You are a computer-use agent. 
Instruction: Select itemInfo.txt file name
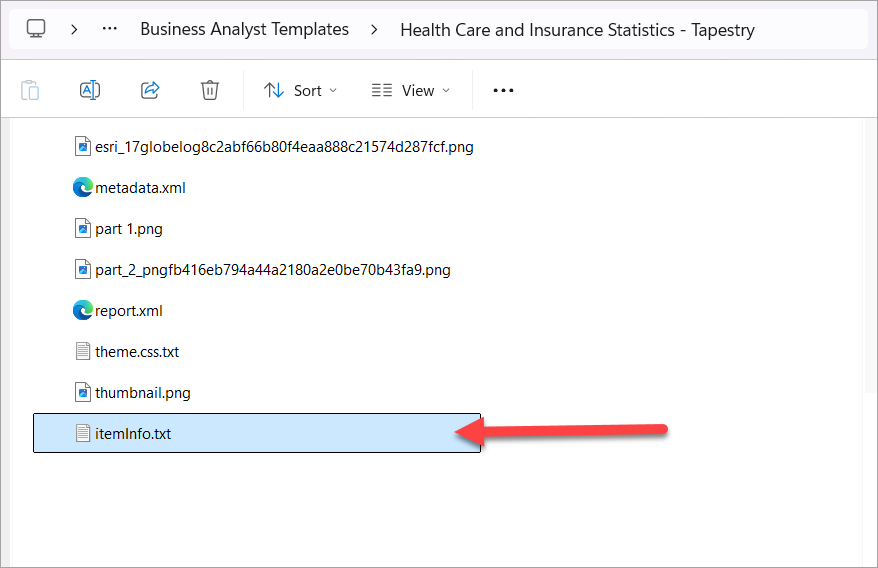(x=133, y=434)
